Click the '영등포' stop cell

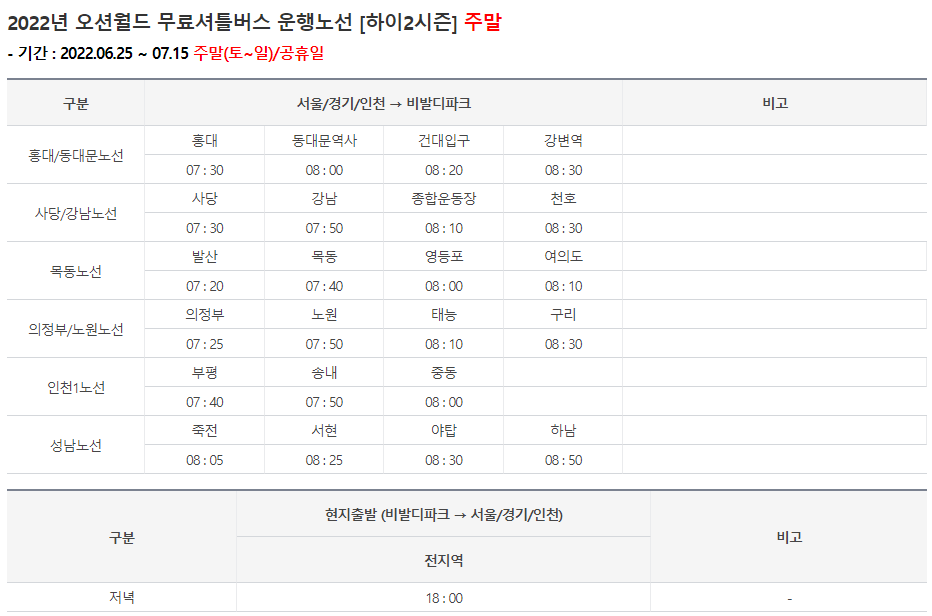click(443, 257)
